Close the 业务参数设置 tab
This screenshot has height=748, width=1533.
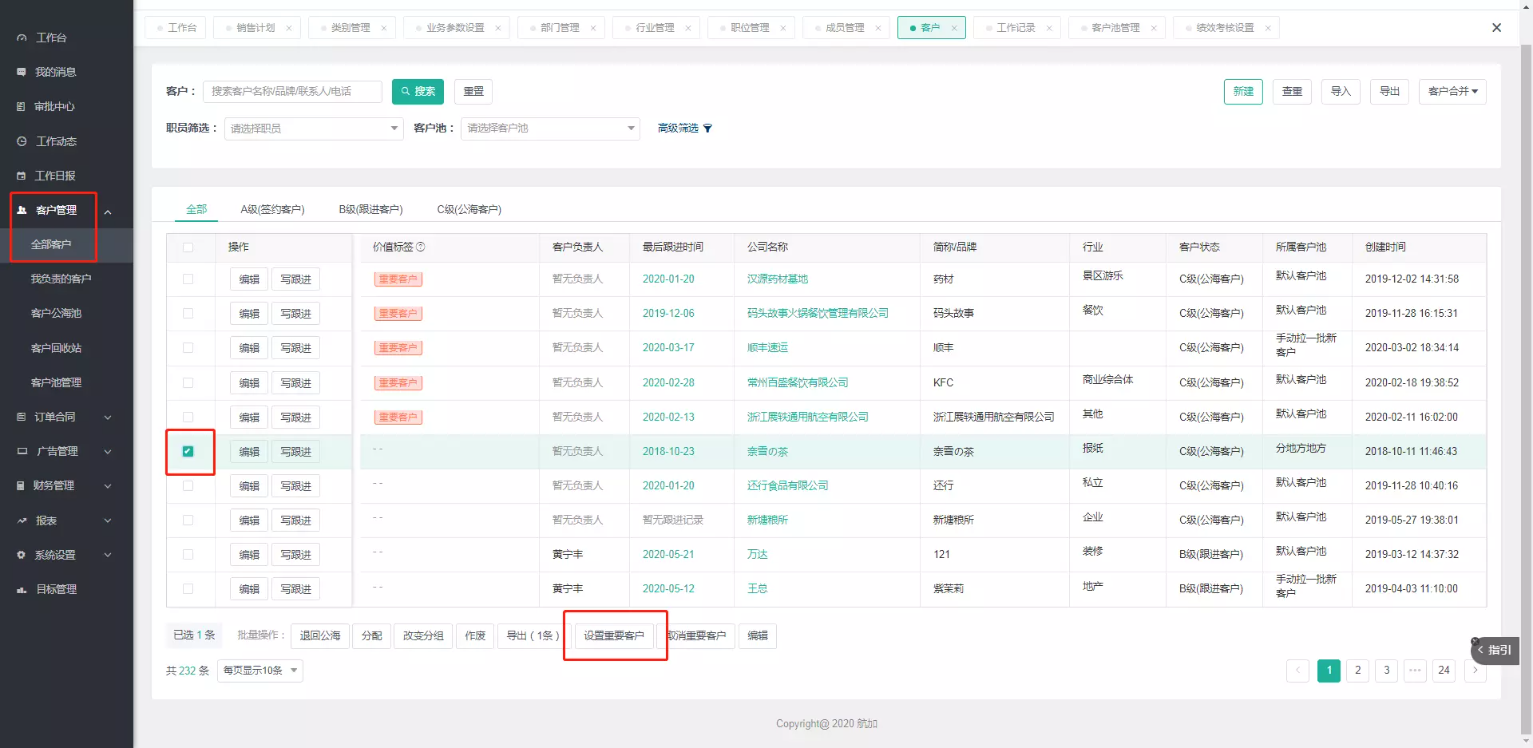coord(498,28)
